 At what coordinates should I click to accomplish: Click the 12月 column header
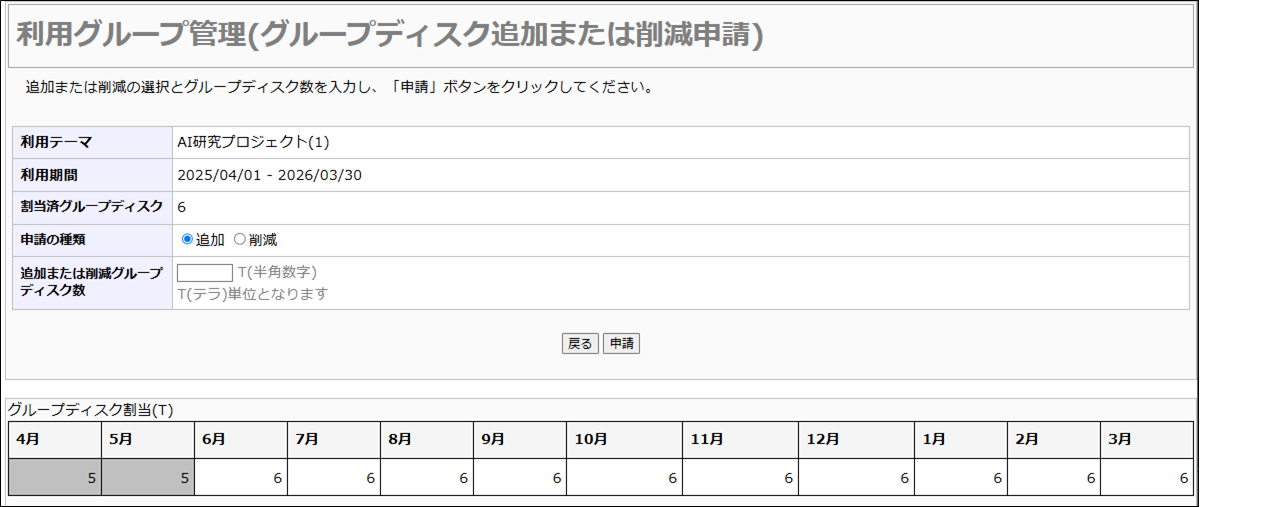pyautogui.click(x=856, y=440)
